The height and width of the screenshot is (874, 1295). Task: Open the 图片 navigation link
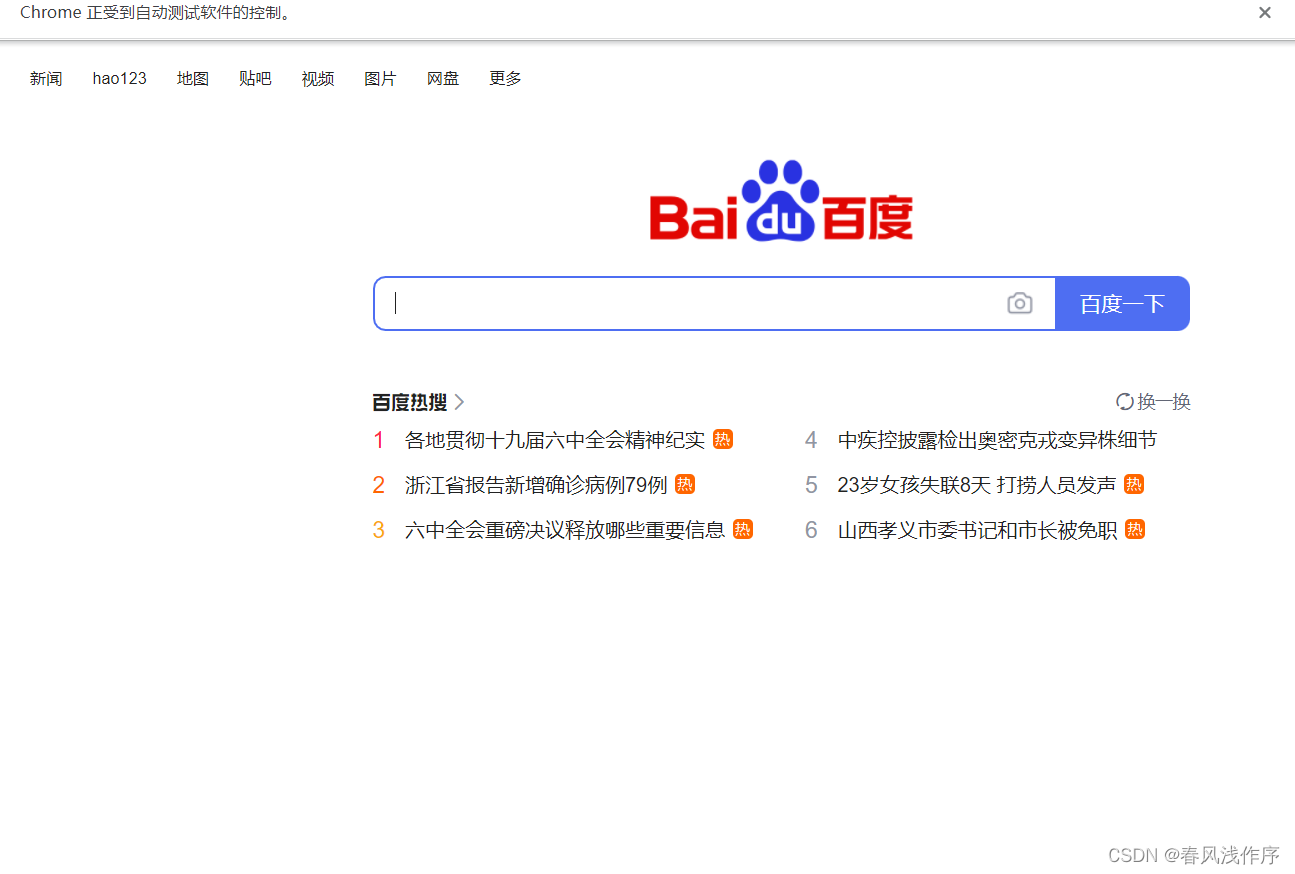pos(380,79)
